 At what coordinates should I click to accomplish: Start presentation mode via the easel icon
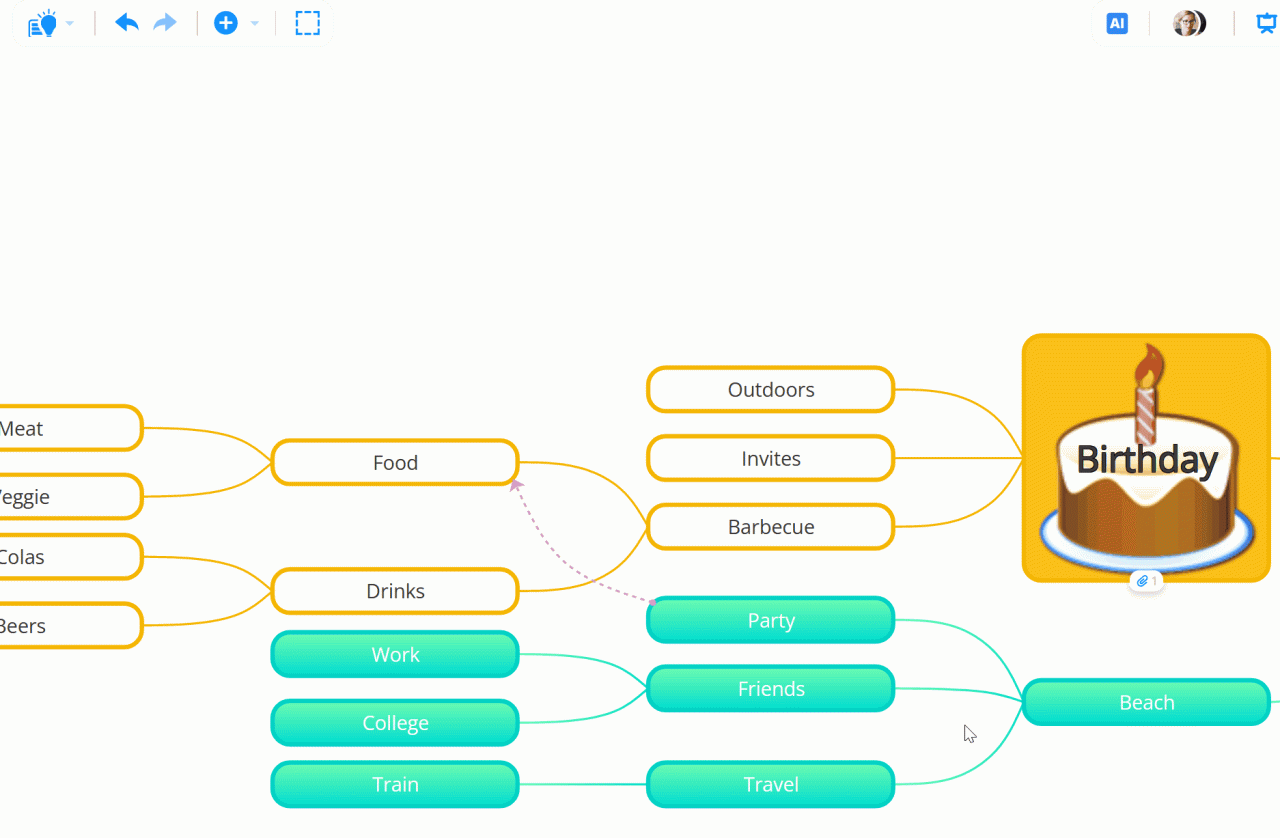(x=1266, y=23)
